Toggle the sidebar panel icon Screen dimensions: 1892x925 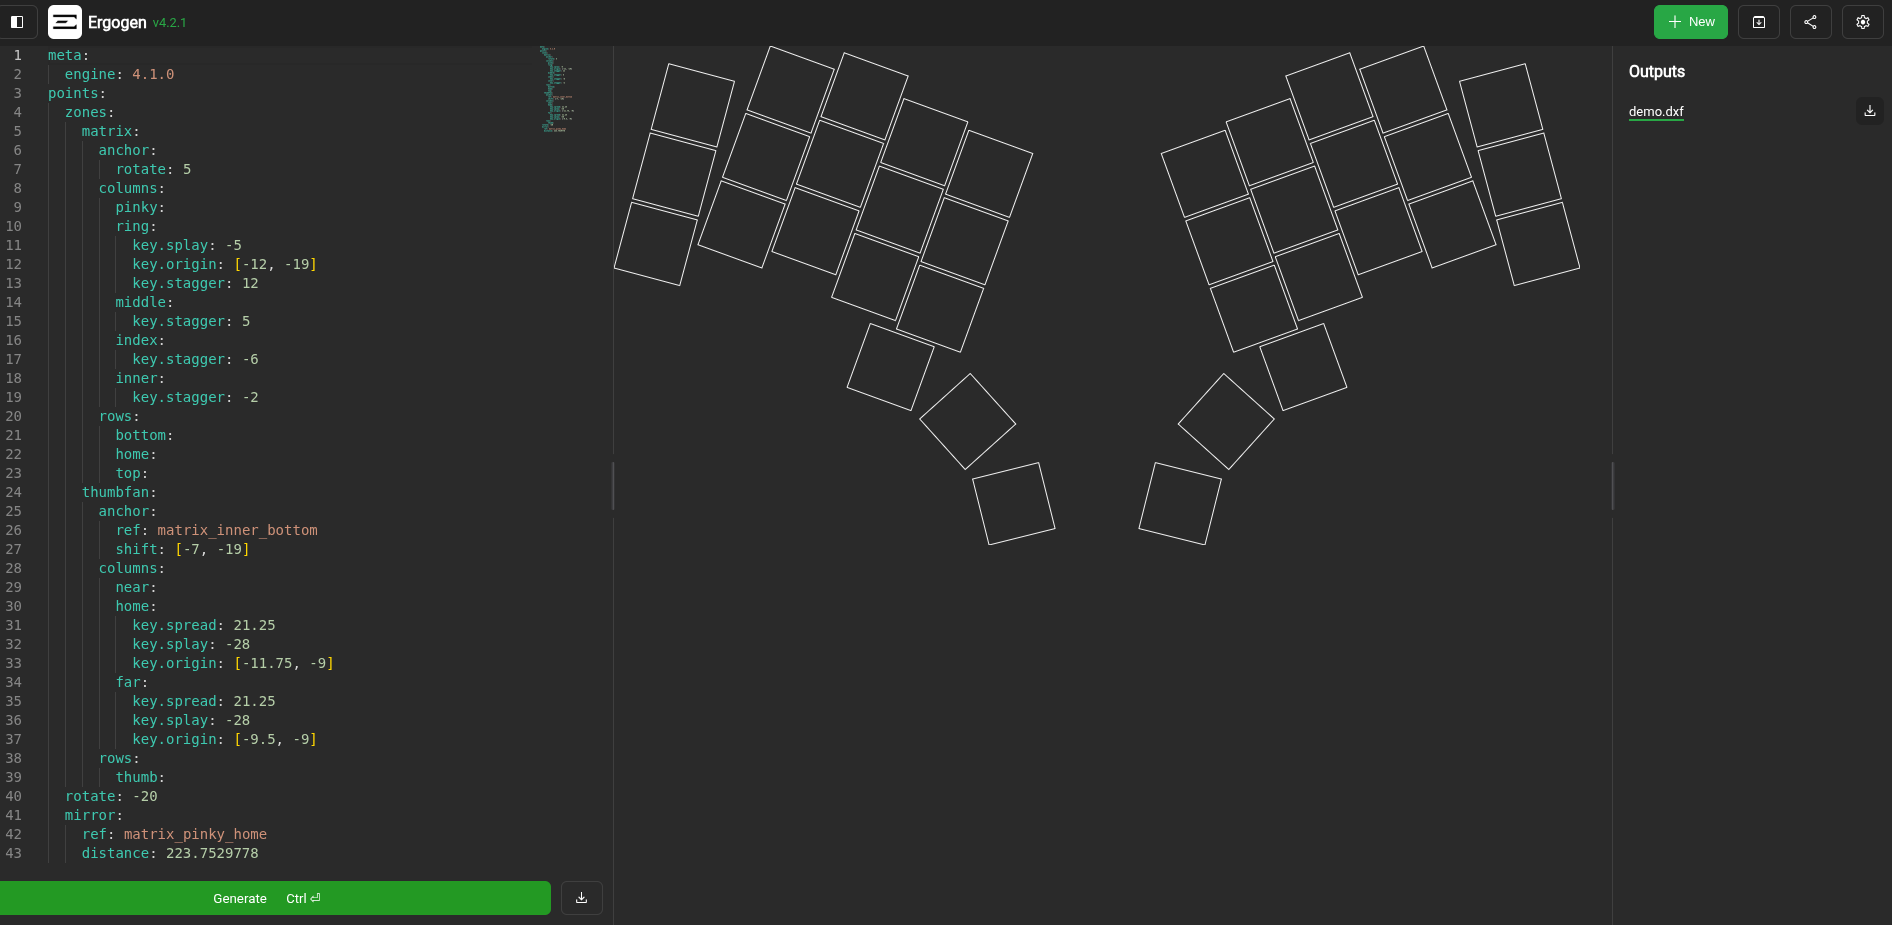click(x=17, y=22)
